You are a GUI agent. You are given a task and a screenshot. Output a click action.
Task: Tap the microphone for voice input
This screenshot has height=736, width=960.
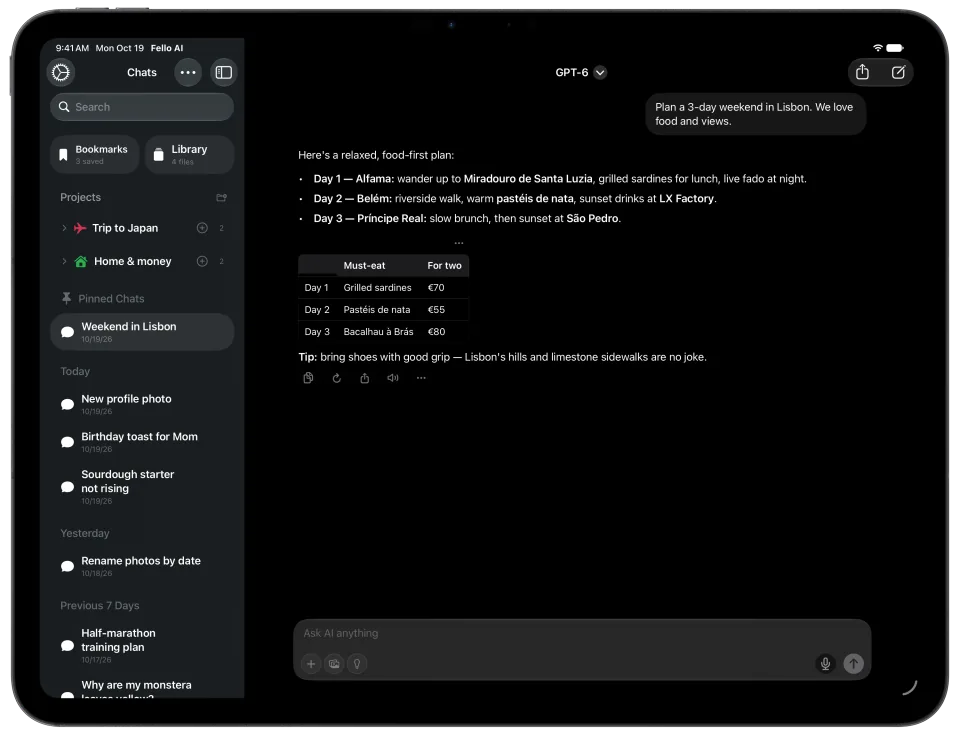coord(825,663)
